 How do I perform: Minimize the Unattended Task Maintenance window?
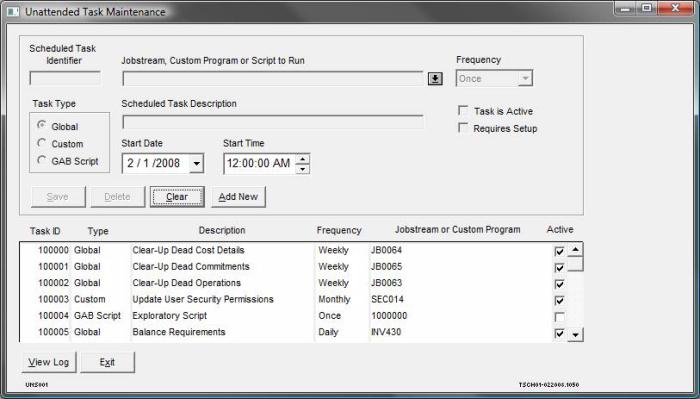[x=625, y=8]
